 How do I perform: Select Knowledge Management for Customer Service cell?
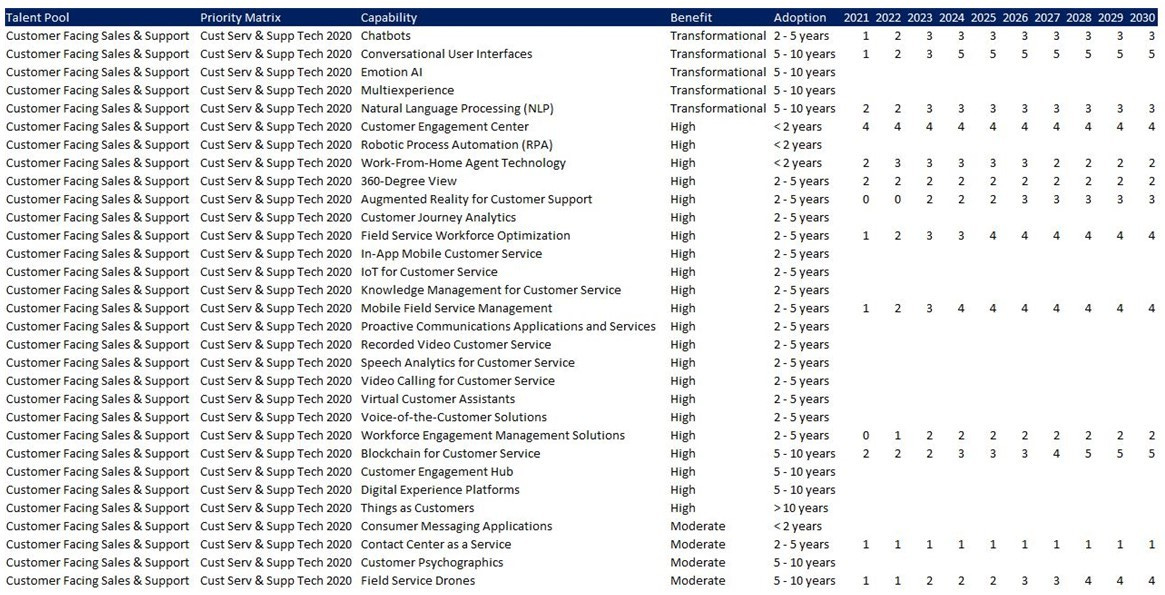[x=491, y=290]
